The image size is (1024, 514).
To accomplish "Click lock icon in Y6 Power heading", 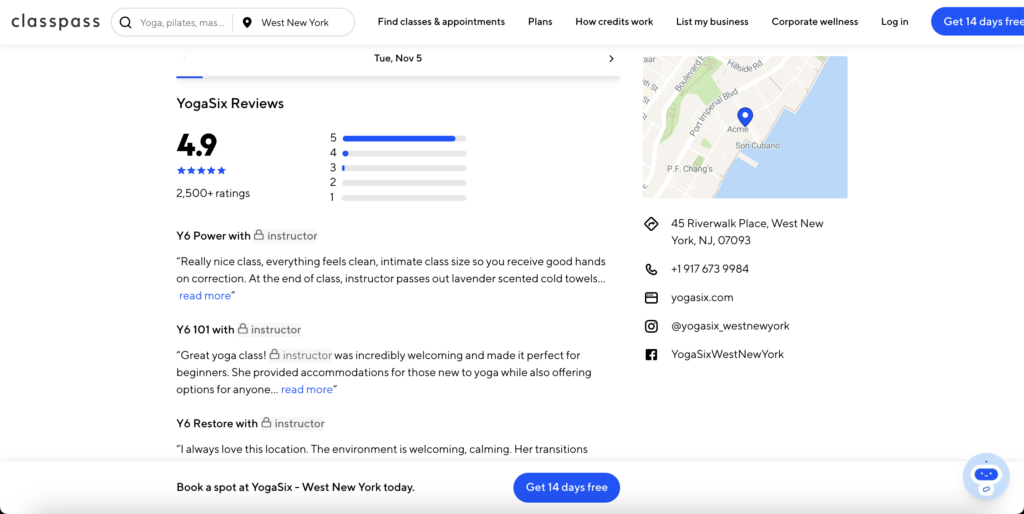I will click(x=259, y=234).
